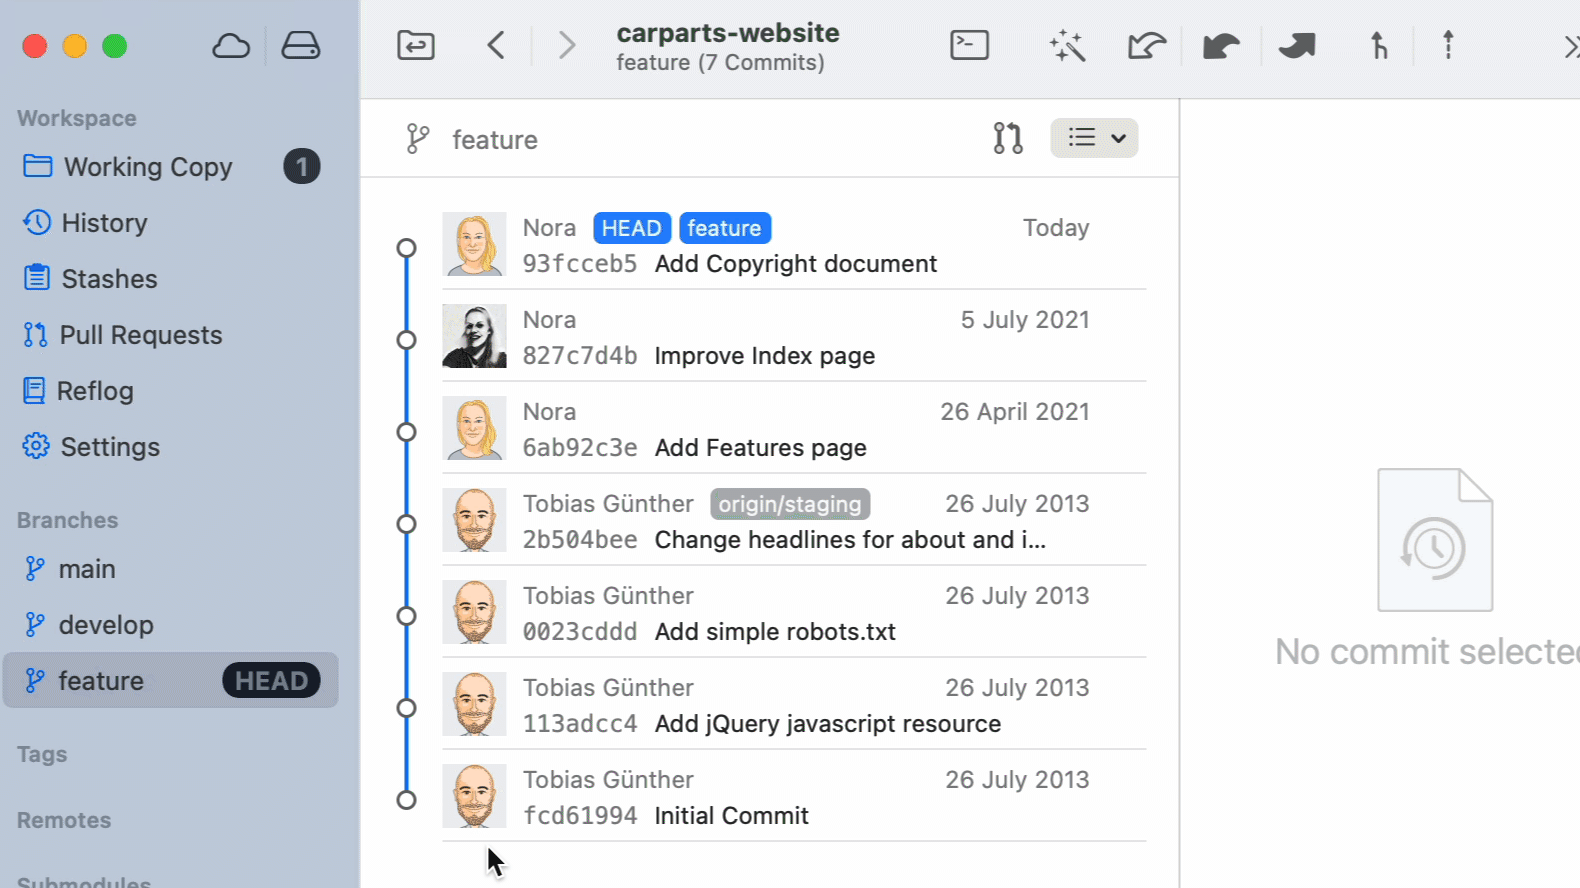Screen dimensions: 1580x888
Task: Create pull request icon beside feature header
Action: [x=1008, y=138]
